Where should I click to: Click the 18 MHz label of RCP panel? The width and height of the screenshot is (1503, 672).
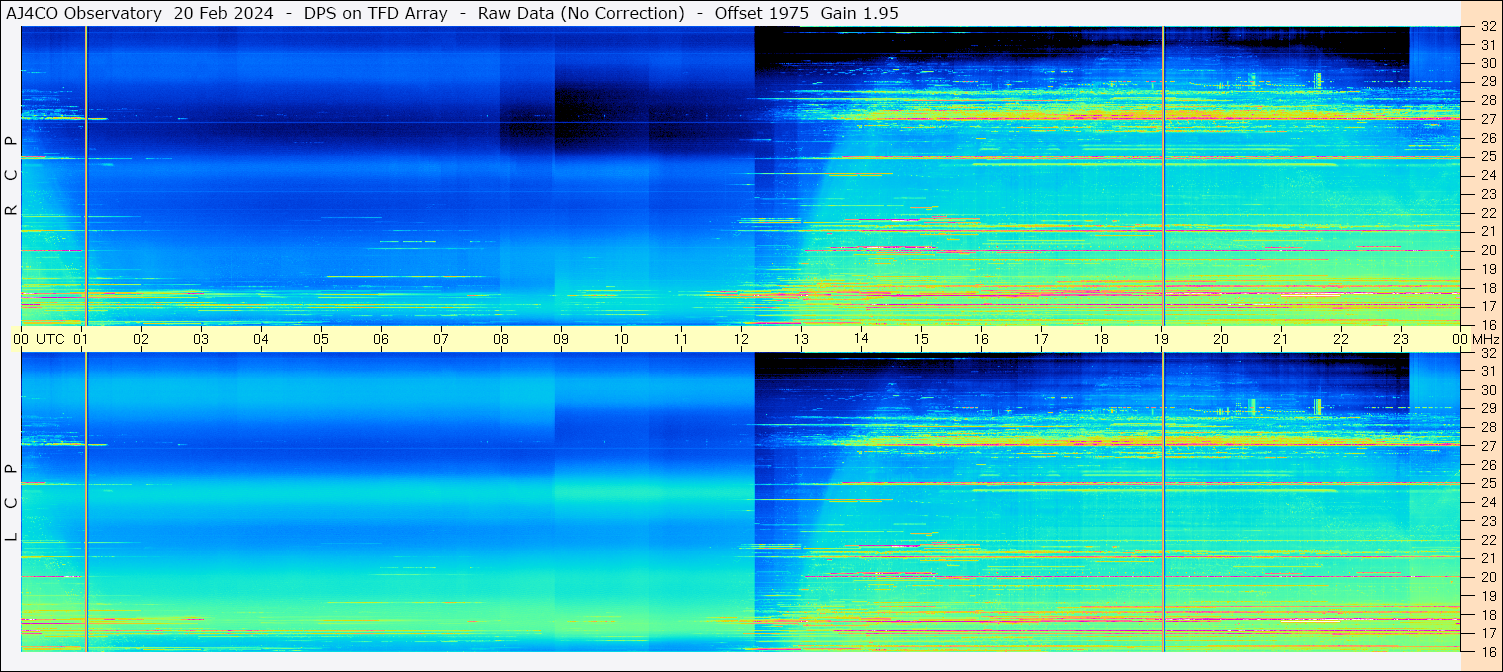coord(1488,287)
